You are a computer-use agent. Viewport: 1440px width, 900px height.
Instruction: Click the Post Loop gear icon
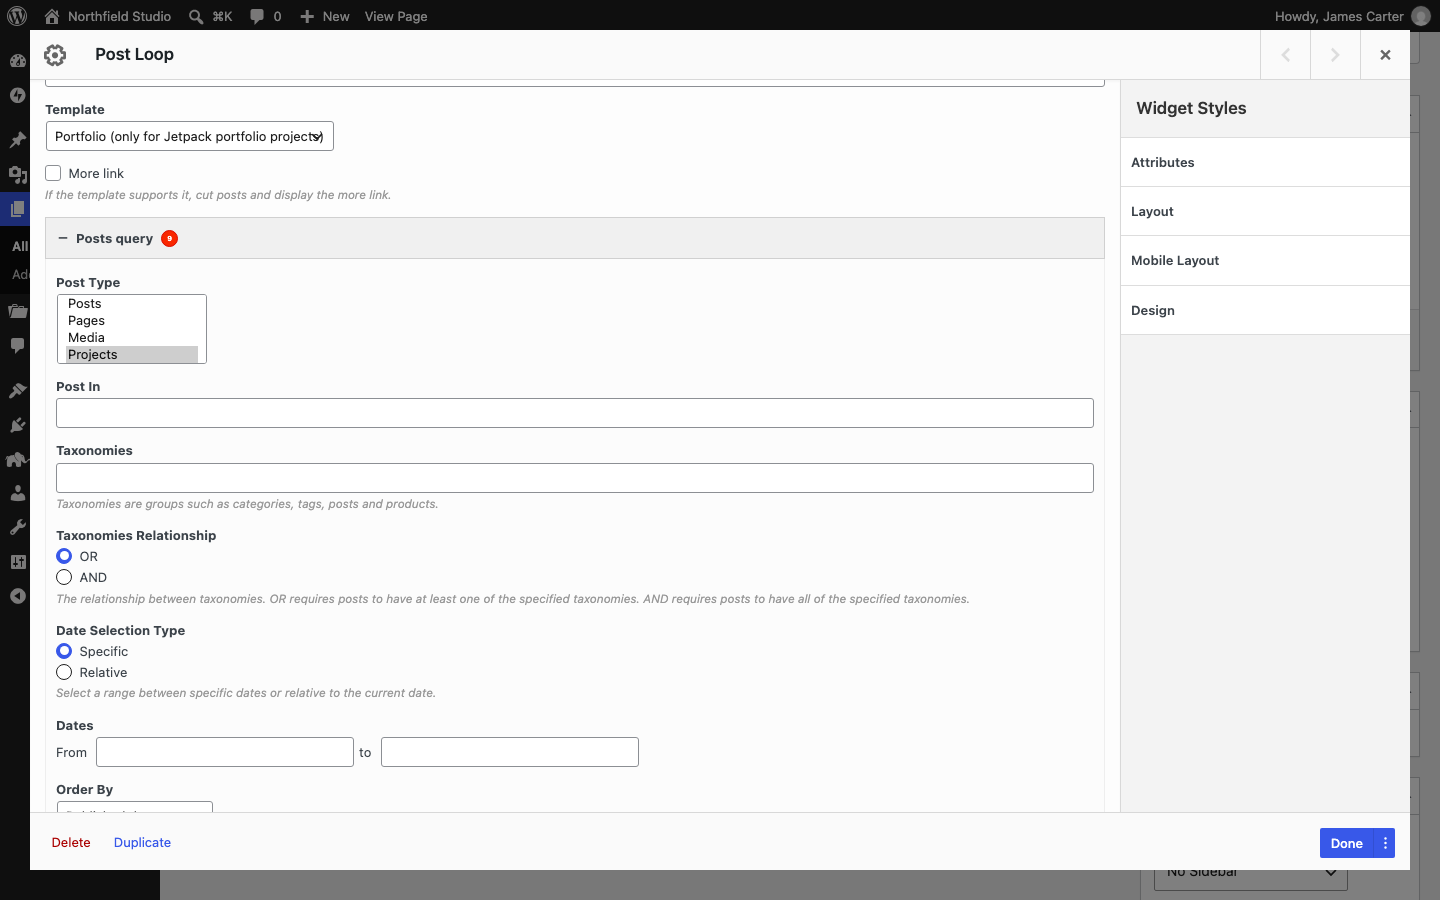tap(55, 55)
